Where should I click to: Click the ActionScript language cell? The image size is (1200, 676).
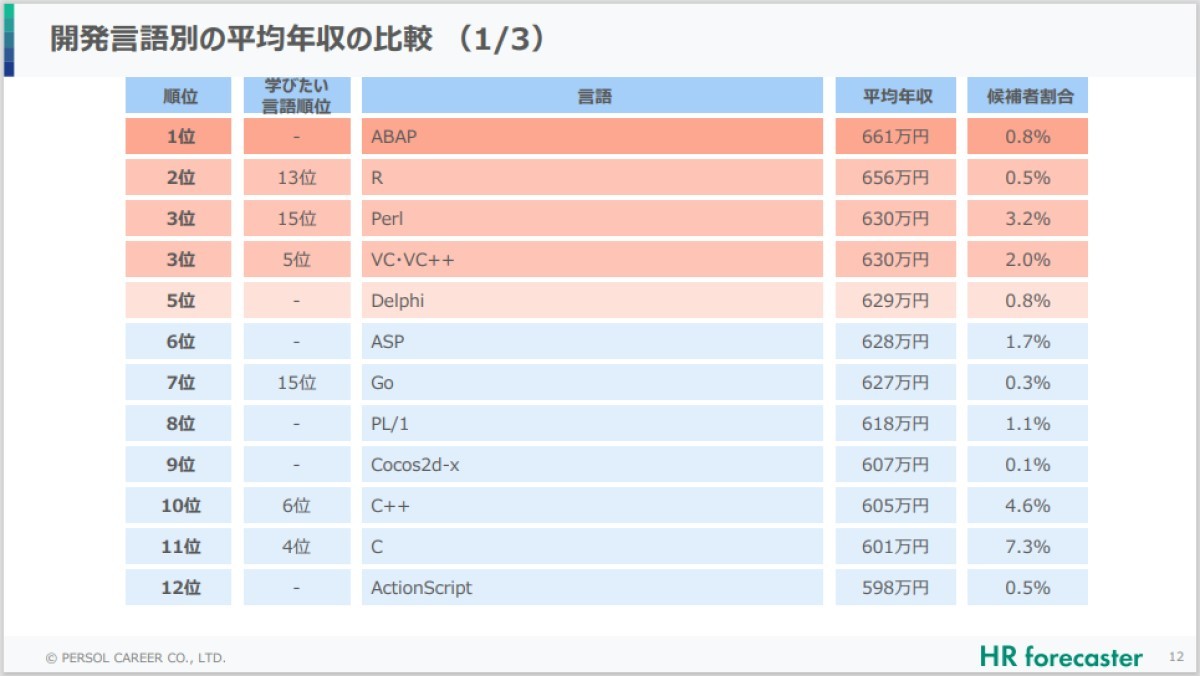pyautogui.click(x=592, y=587)
